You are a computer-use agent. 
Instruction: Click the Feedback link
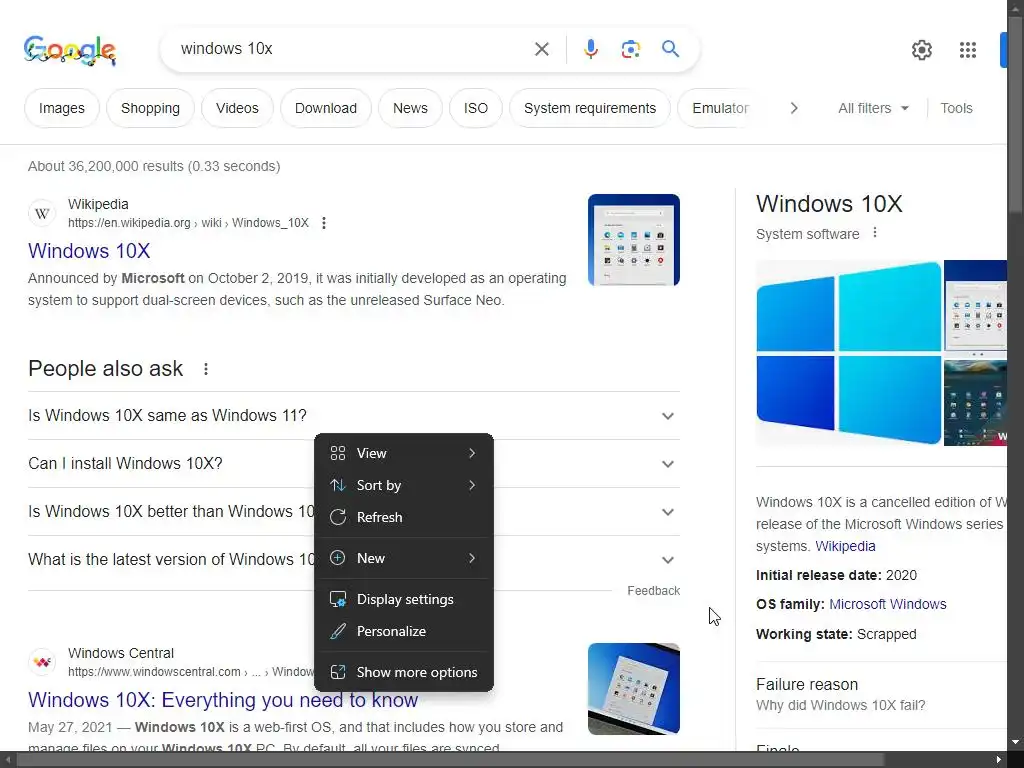click(x=653, y=591)
